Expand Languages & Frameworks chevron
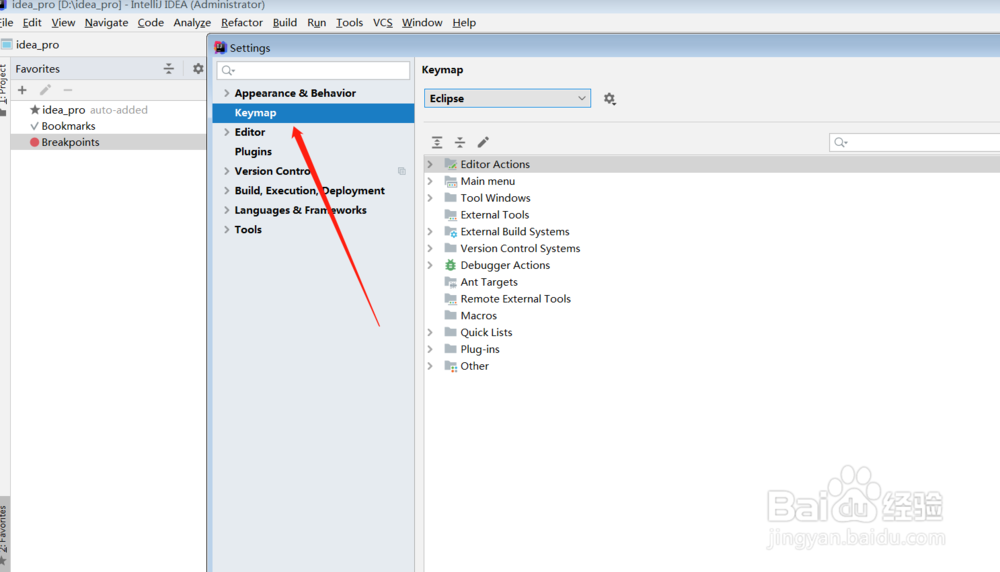This screenshot has height=572, width=1000. (x=226, y=210)
